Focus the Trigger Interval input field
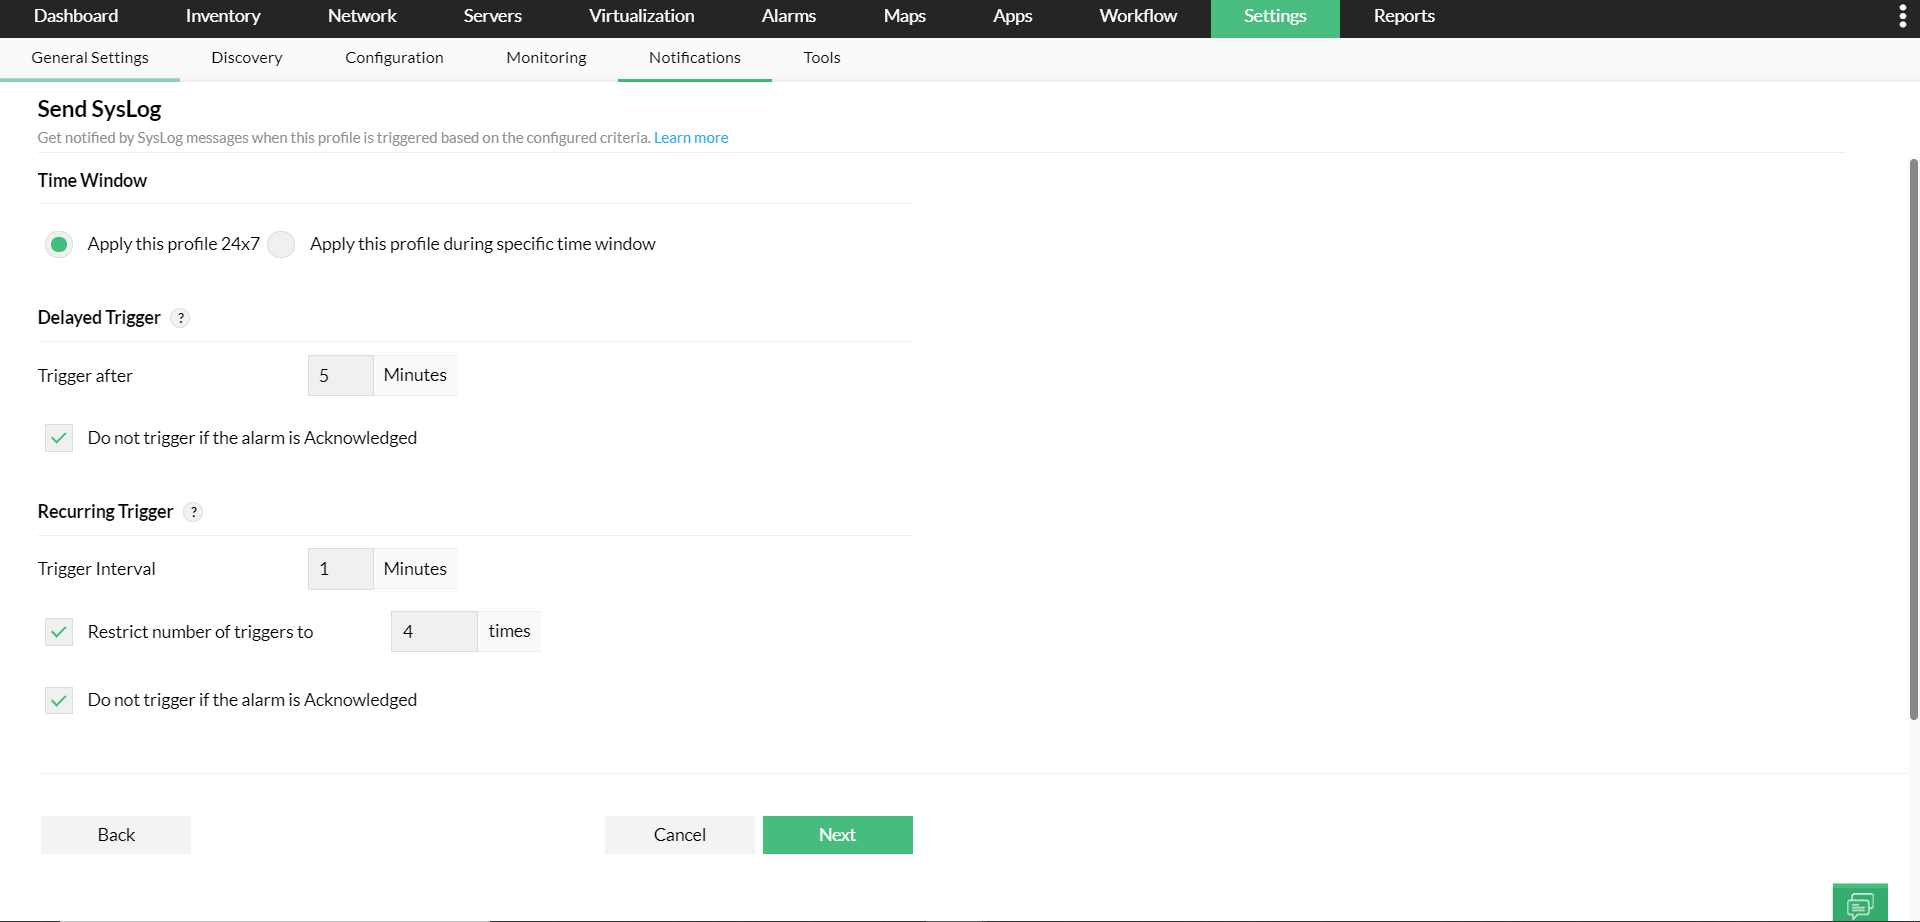 coord(340,569)
